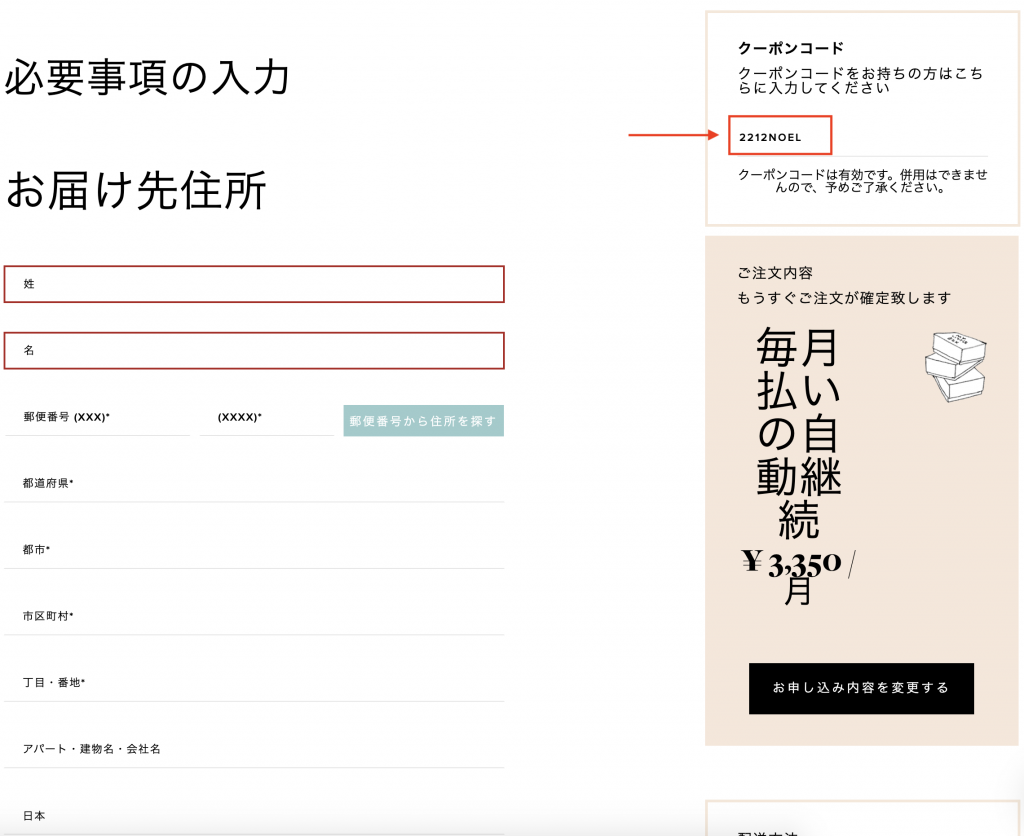Screen dimensions: 1024x836
Task: Click the 都市 city field
Action: coord(254,550)
